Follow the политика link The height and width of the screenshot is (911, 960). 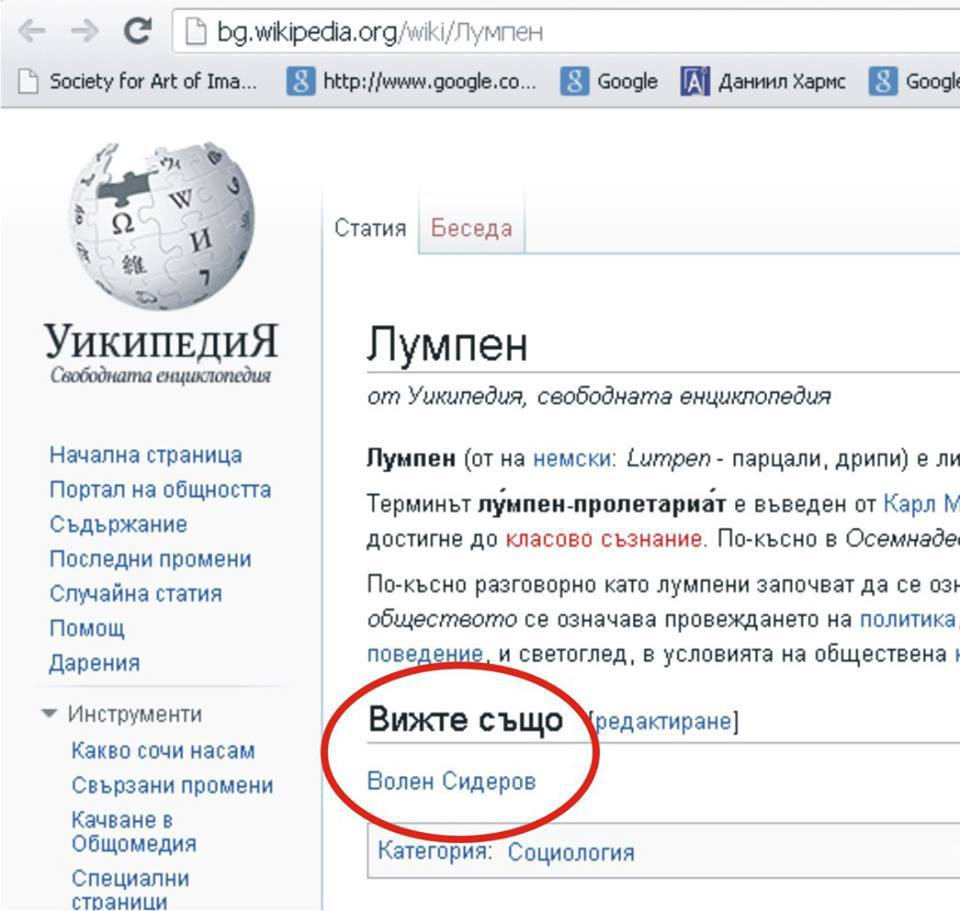(x=907, y=620)
